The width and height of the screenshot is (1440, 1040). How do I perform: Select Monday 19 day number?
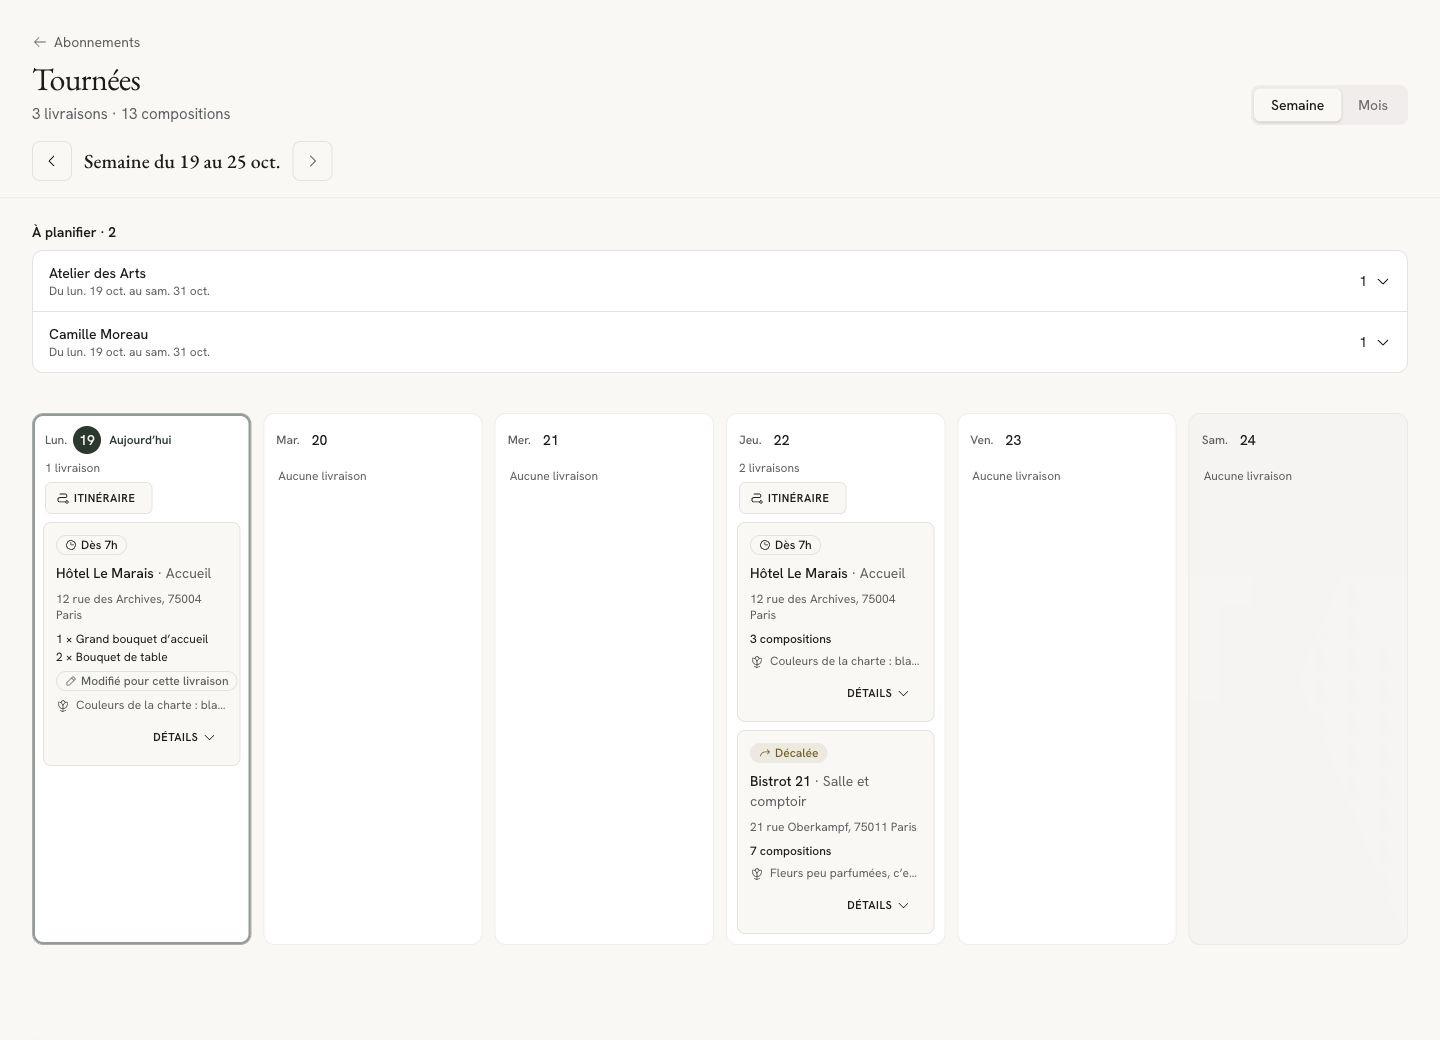tap(87, 440)
